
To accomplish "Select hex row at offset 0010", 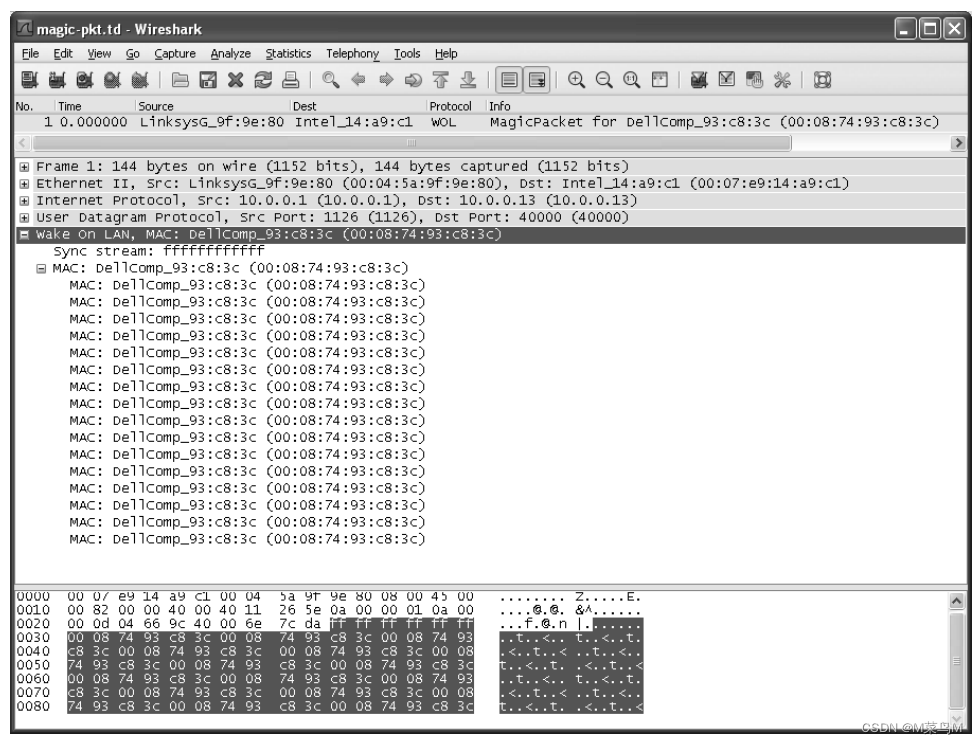I will 329,610.
